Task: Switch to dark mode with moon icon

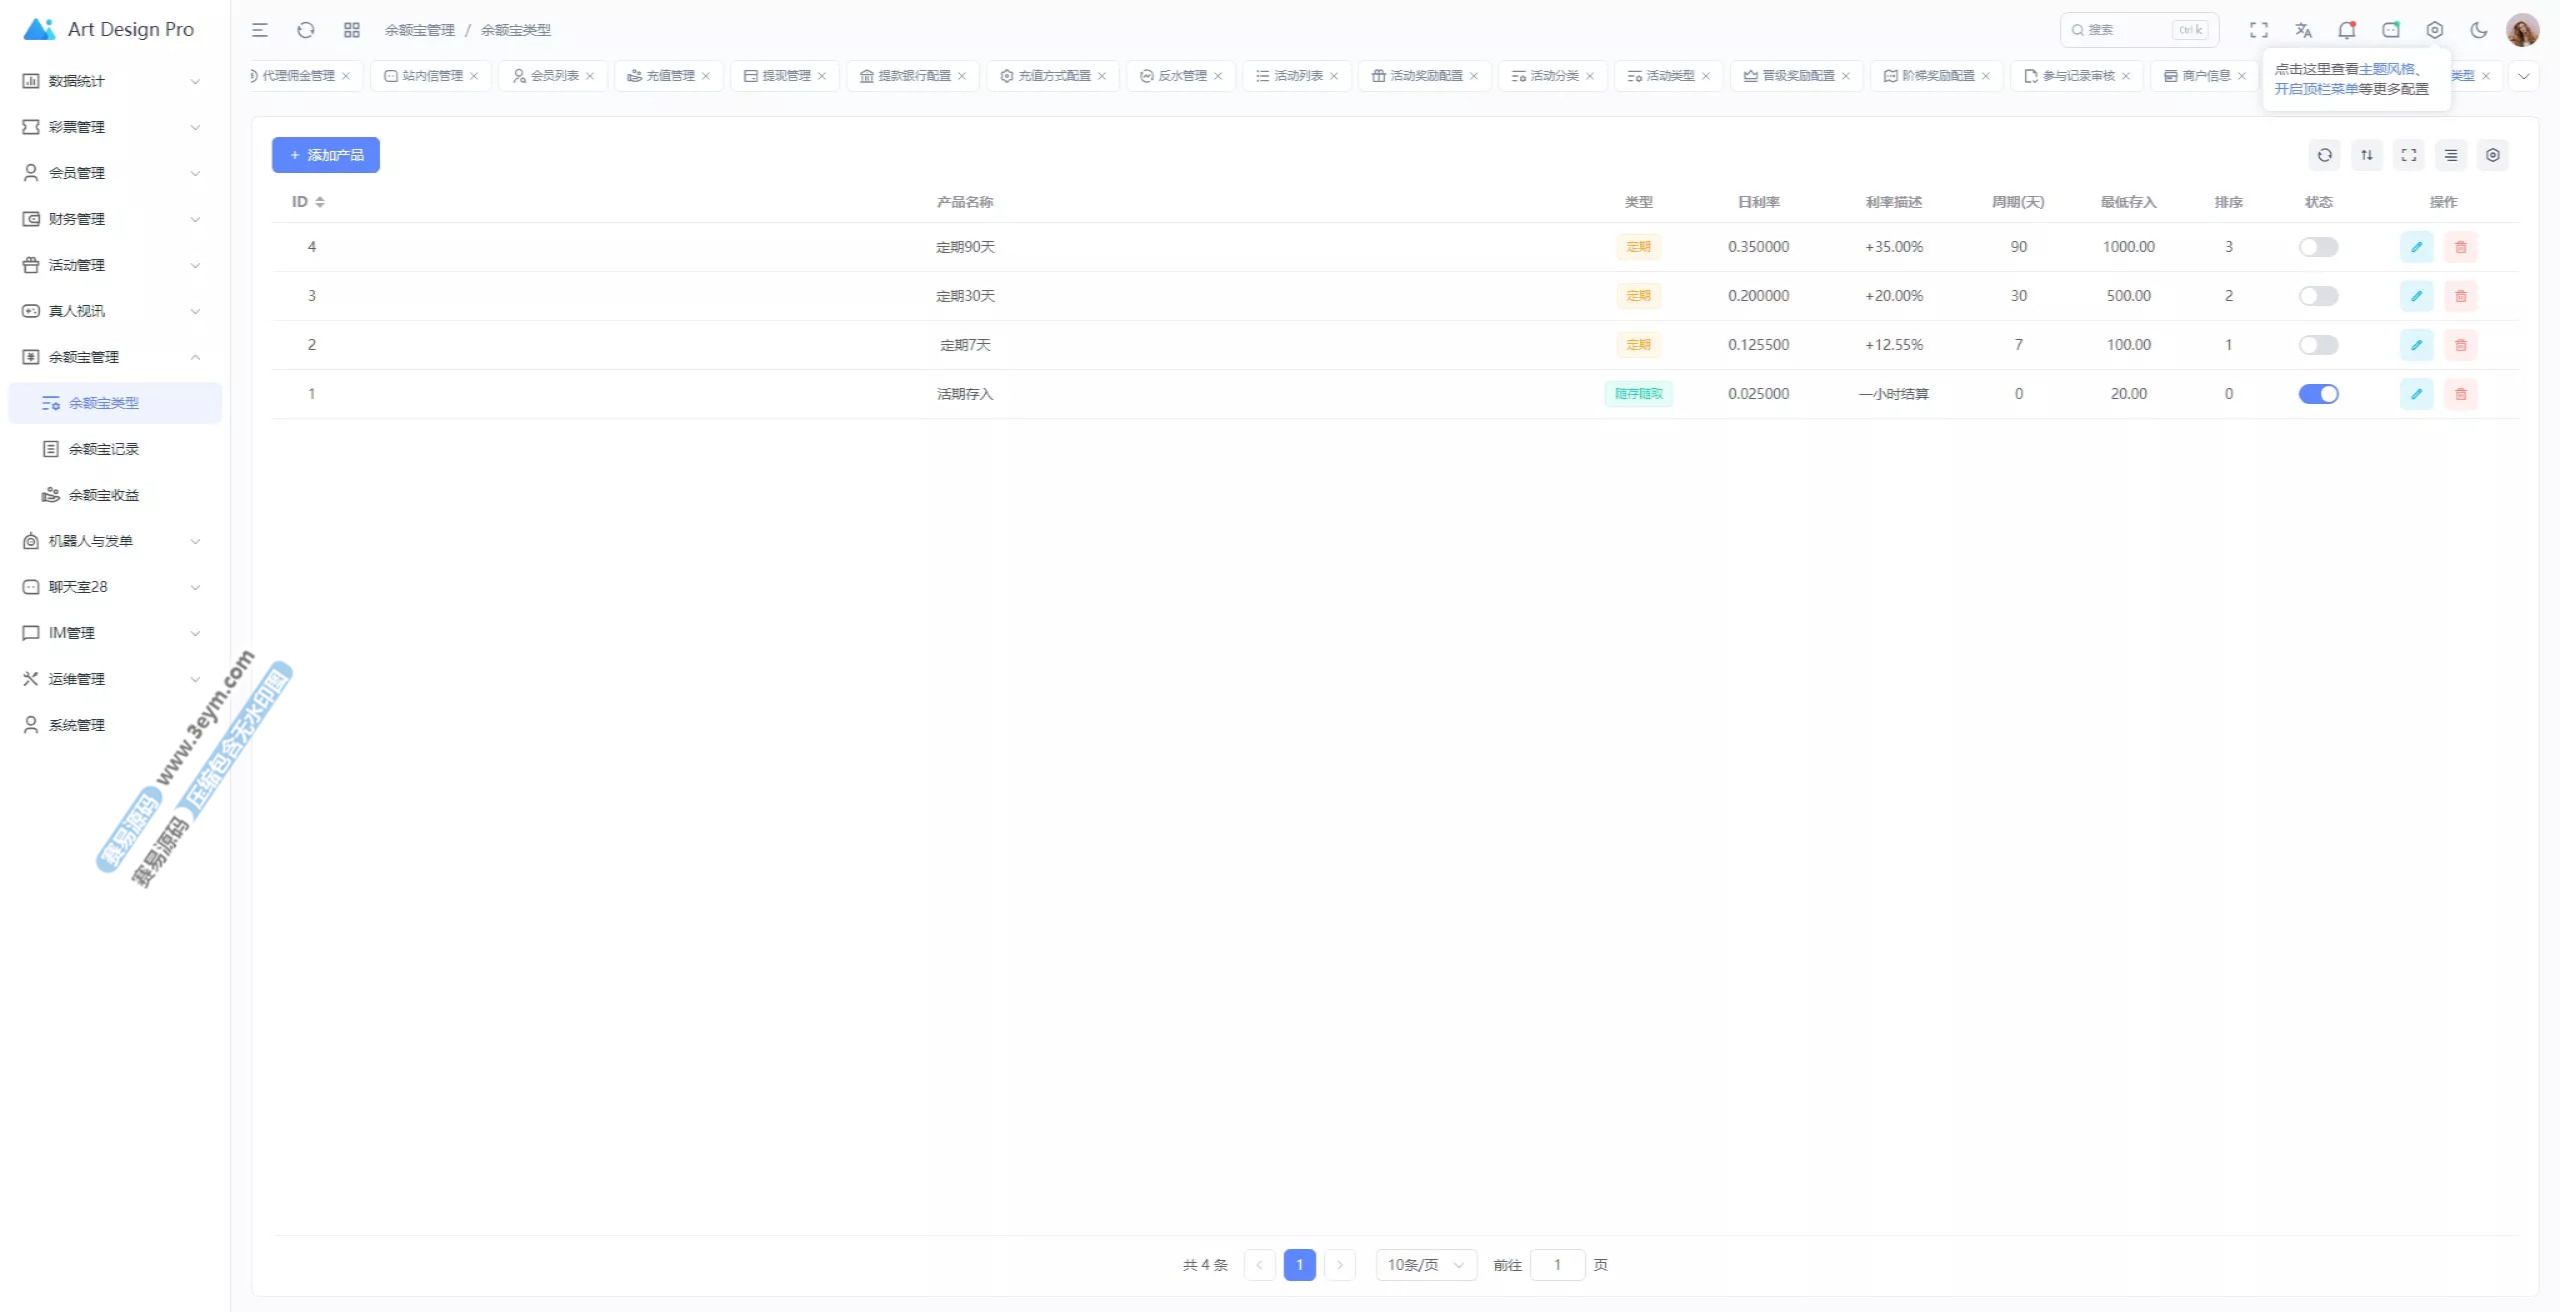Action: click(2478, 30)
